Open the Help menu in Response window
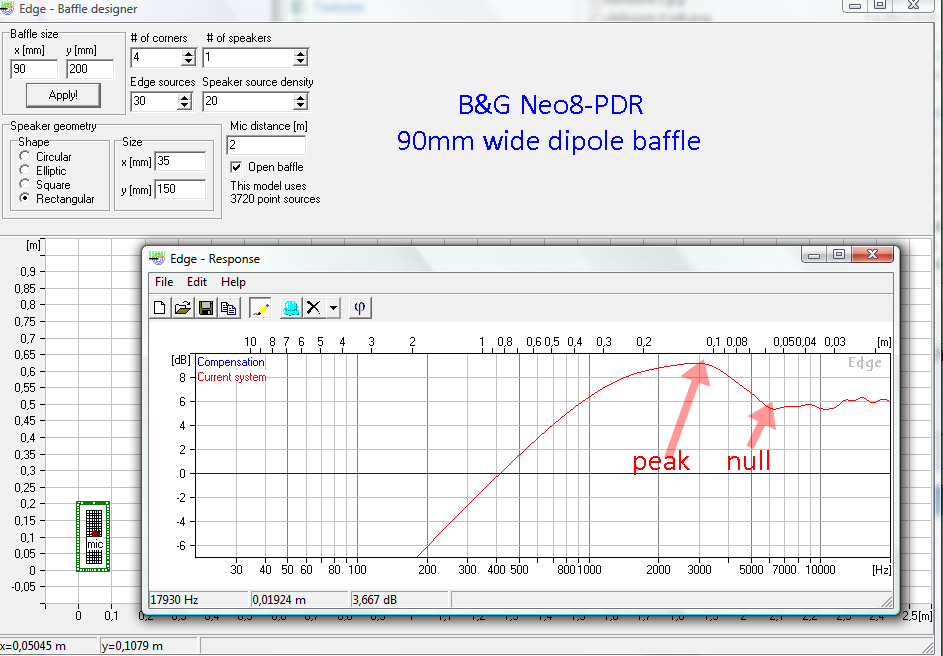This screenshot has height=656, width=943. pos(233,282)
